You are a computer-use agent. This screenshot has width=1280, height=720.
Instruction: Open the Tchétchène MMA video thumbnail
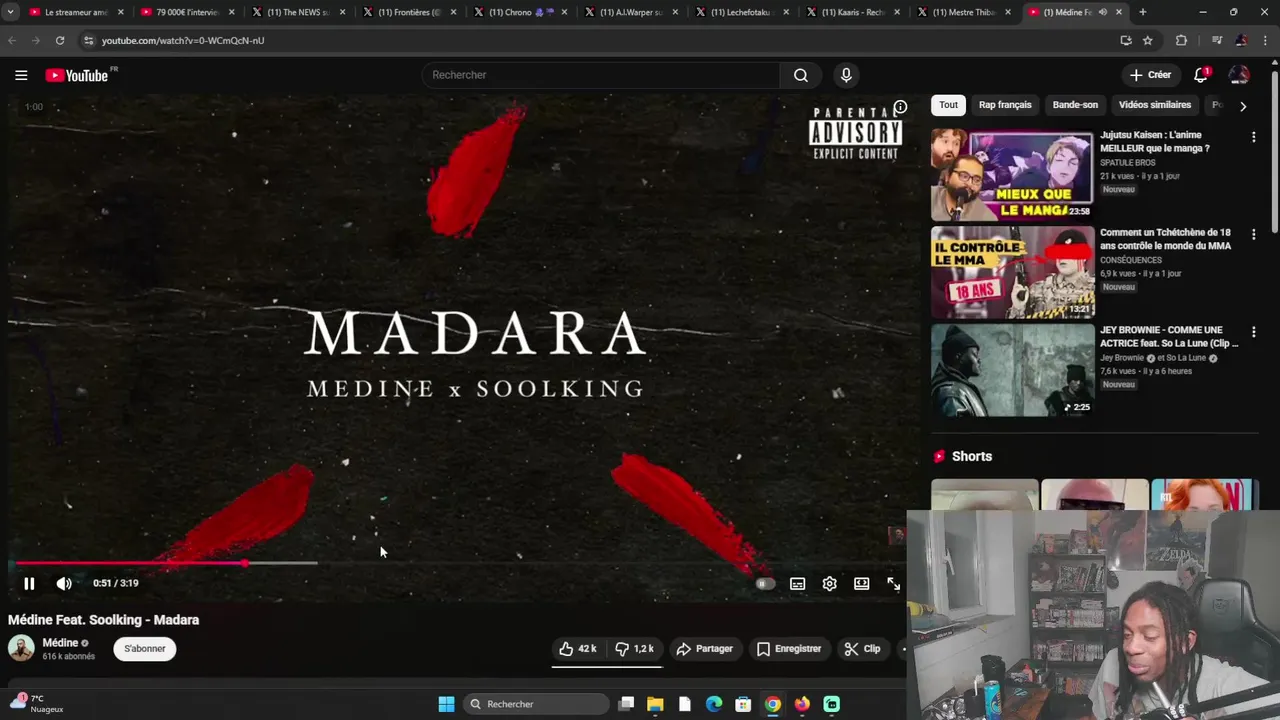point(1012,272)
